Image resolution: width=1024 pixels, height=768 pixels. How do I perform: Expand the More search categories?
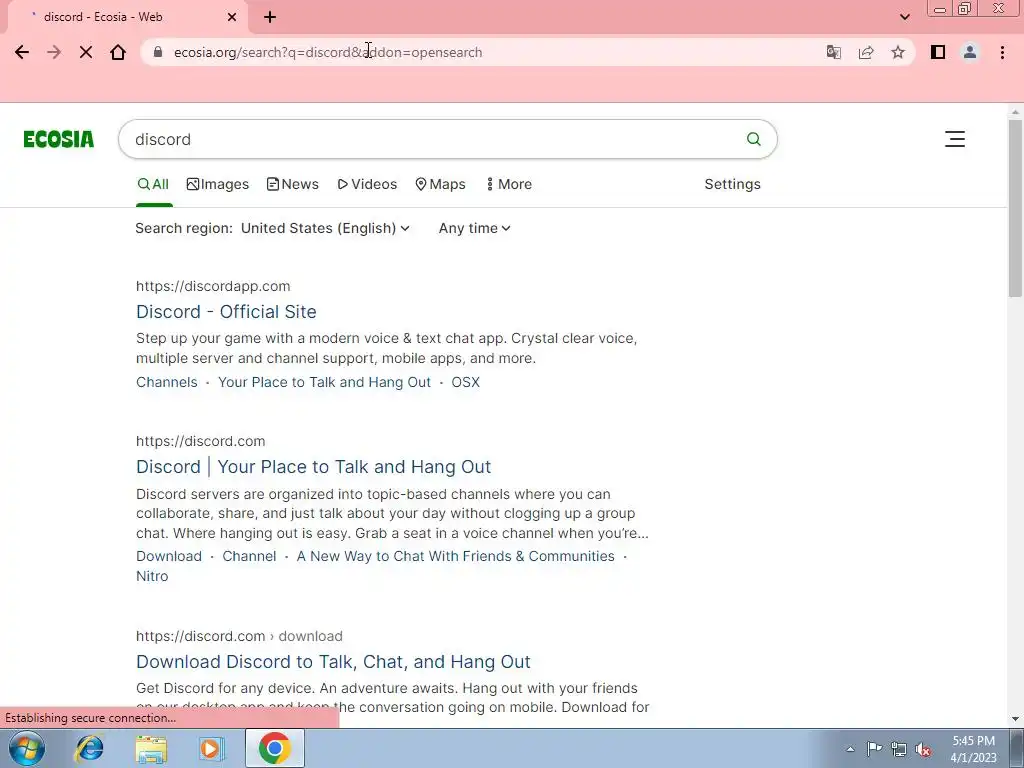click(x=509, y=184)
